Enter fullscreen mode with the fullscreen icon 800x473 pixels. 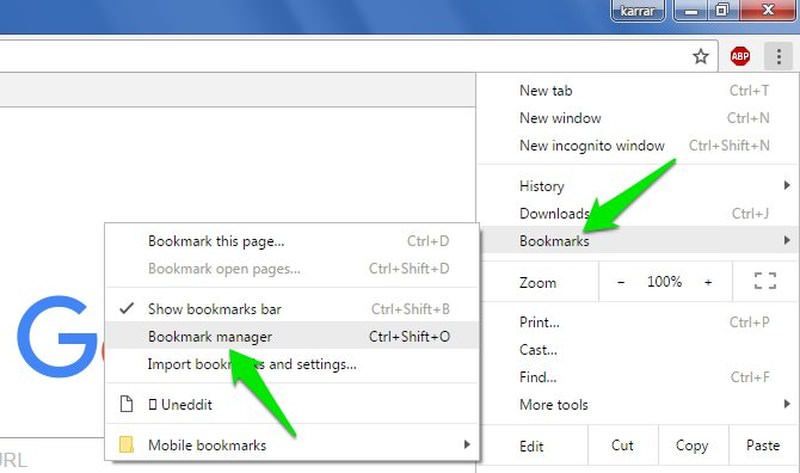[x=765, y=281]
